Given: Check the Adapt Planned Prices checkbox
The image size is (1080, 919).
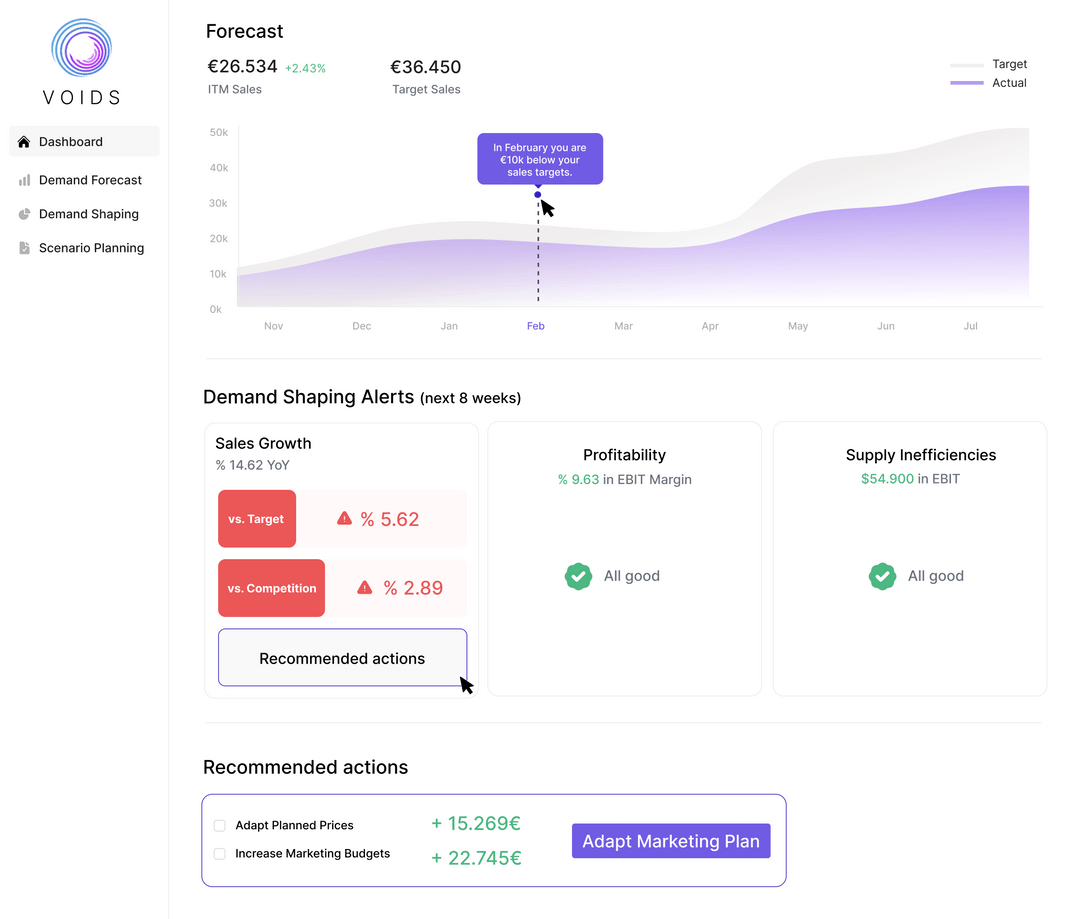Looking at the screenshot, I should click(x=220, y=825).
